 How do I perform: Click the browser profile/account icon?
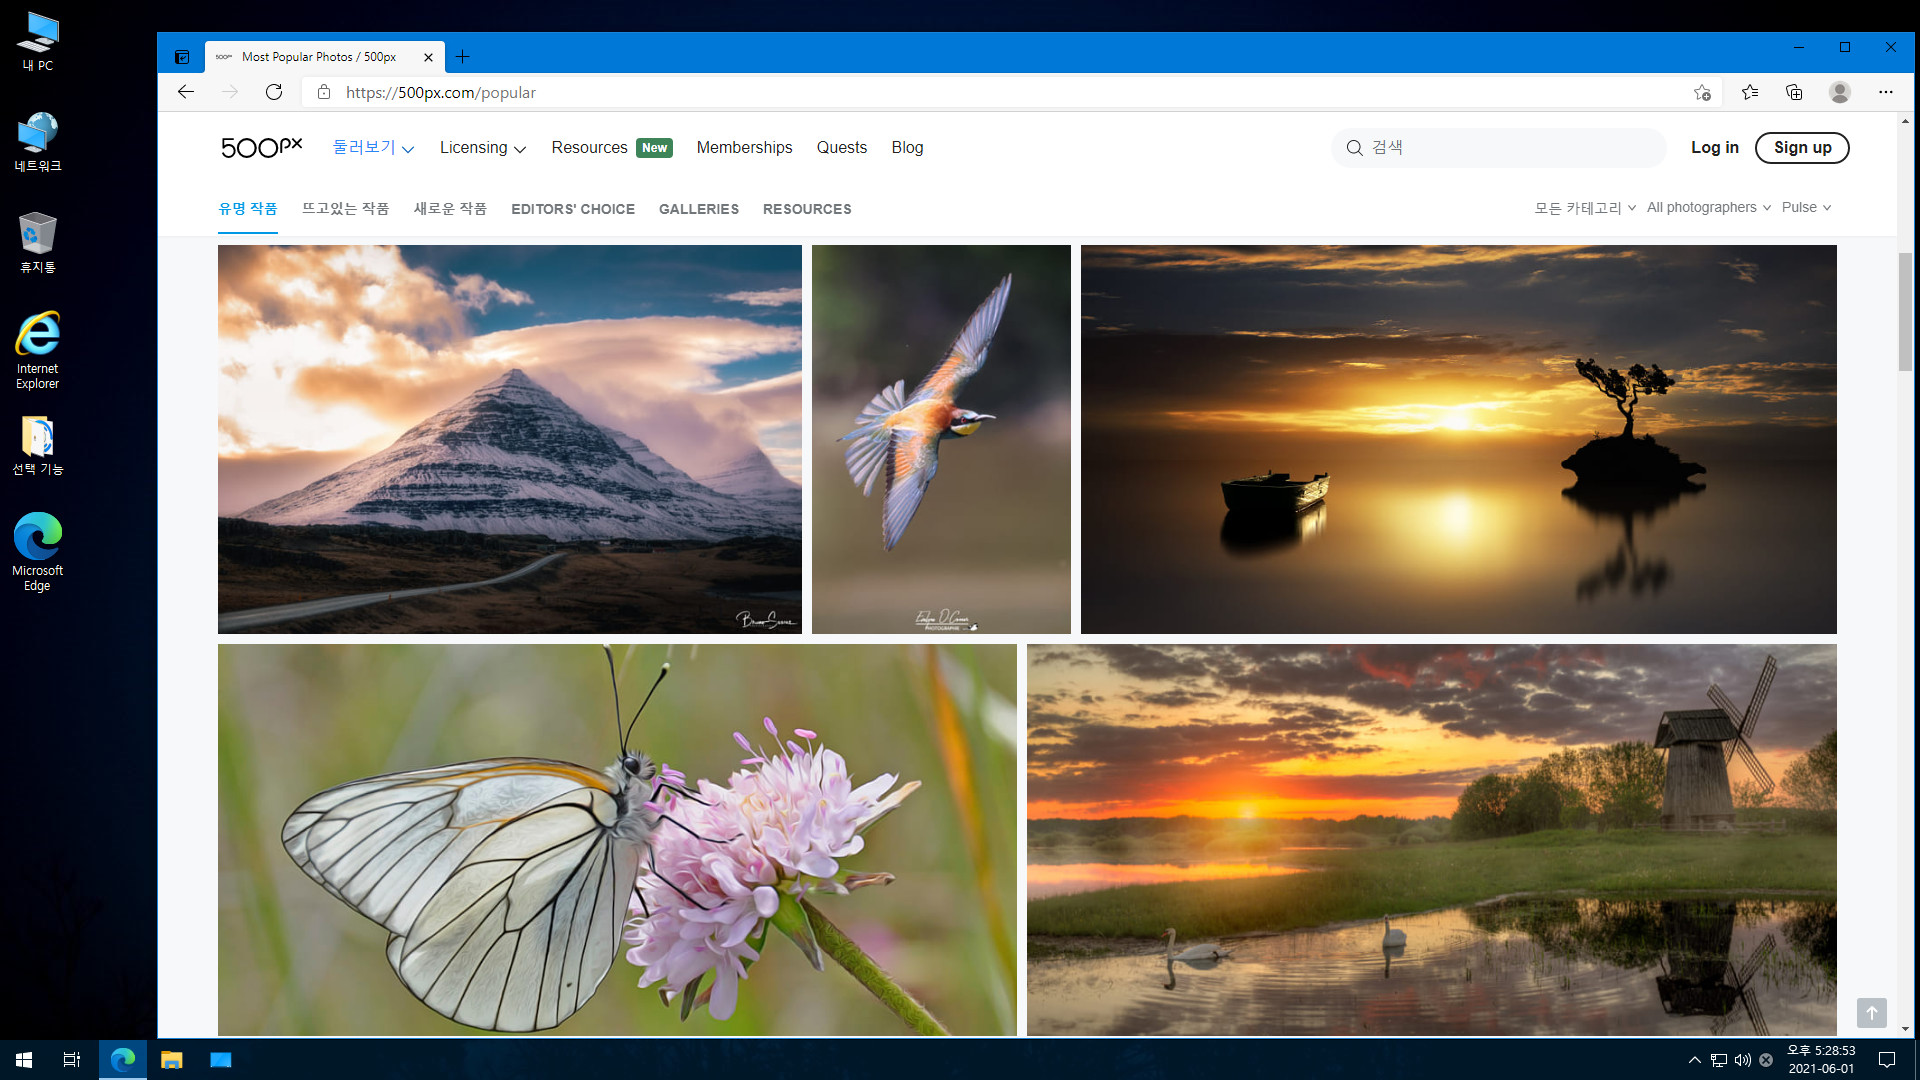tap(1840, 92)
